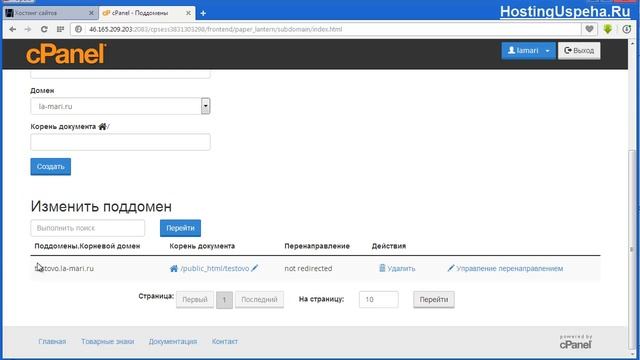Go forward with browser forward arrow
Image resolution: width=640 pixels, height=360 pixels.
[x=28, y=29]
